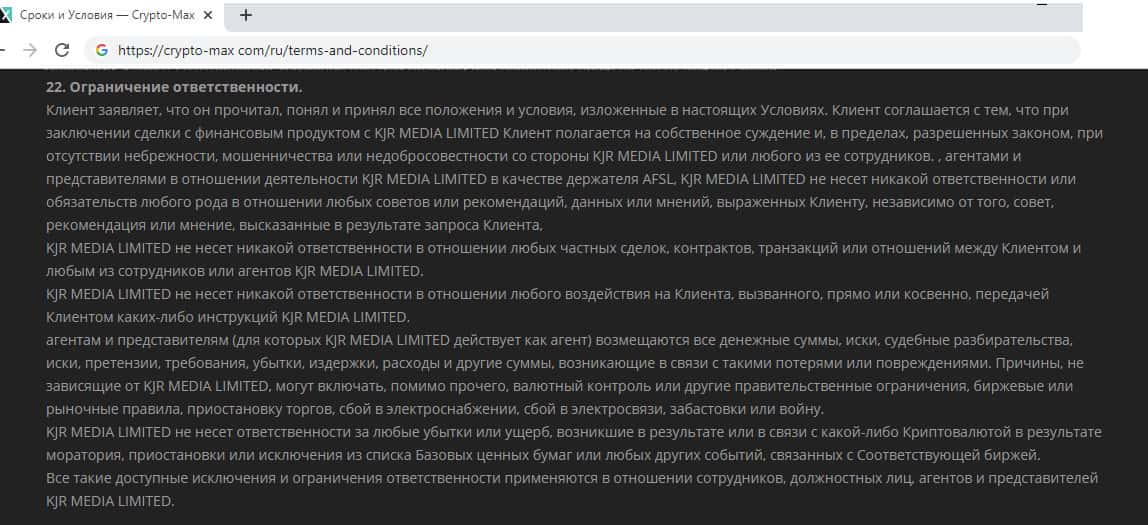Click the line starting "Все такие доступные исключения"
Screen dimensions: 1148x525
point(572,478)
